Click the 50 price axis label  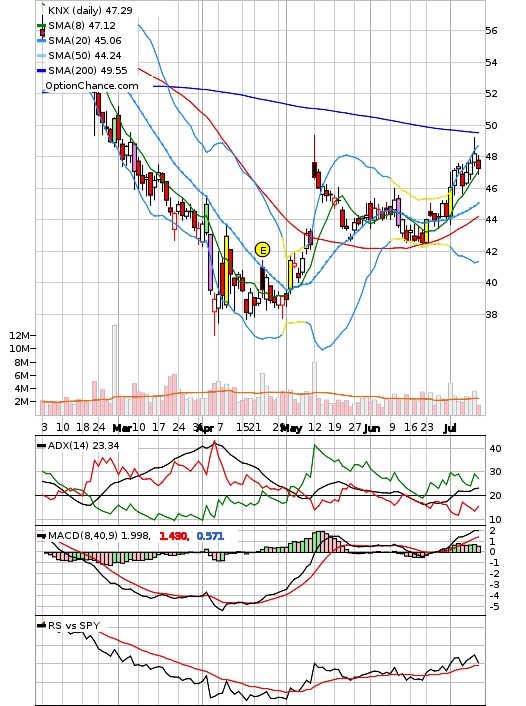(491, 125)
